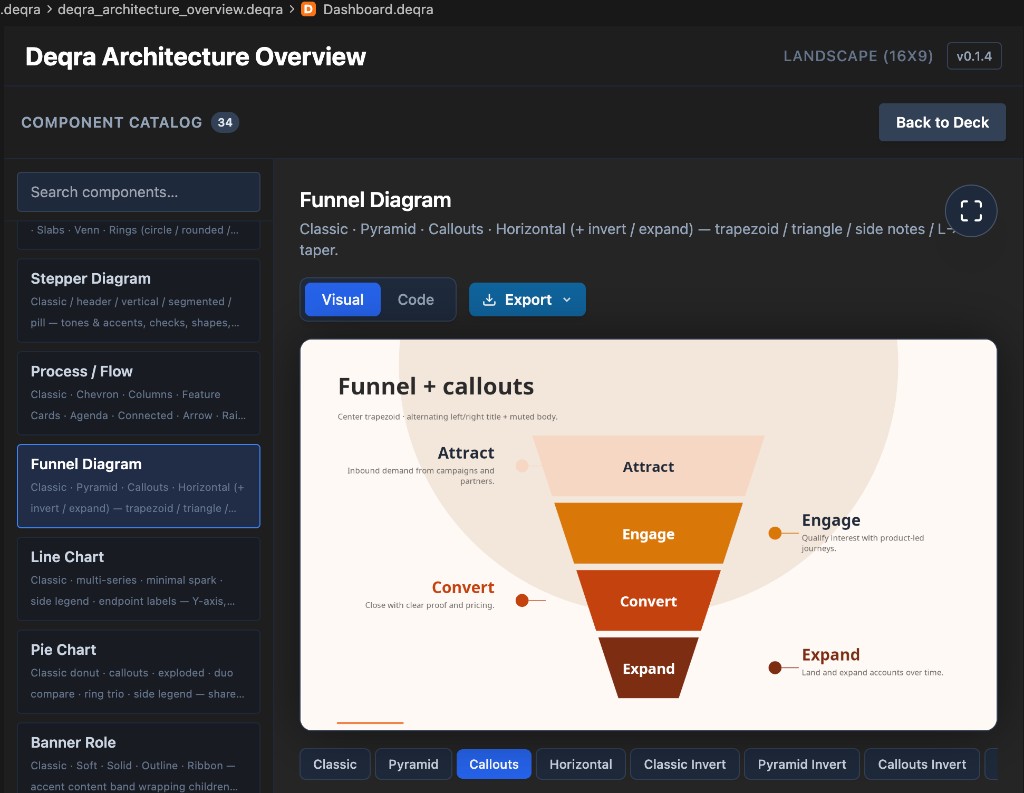Click the Back to Deck button
The width and height of the screenshot is (1024, 793).
click(942, 122)
